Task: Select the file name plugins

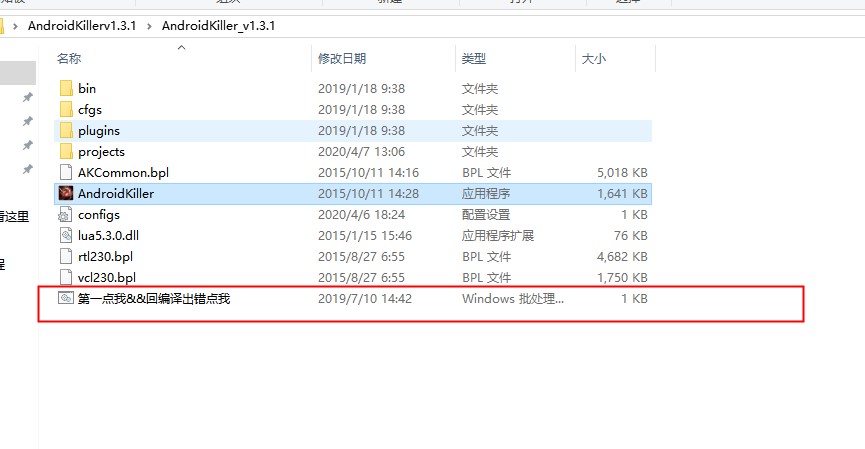Action: (x=99, y=131)
